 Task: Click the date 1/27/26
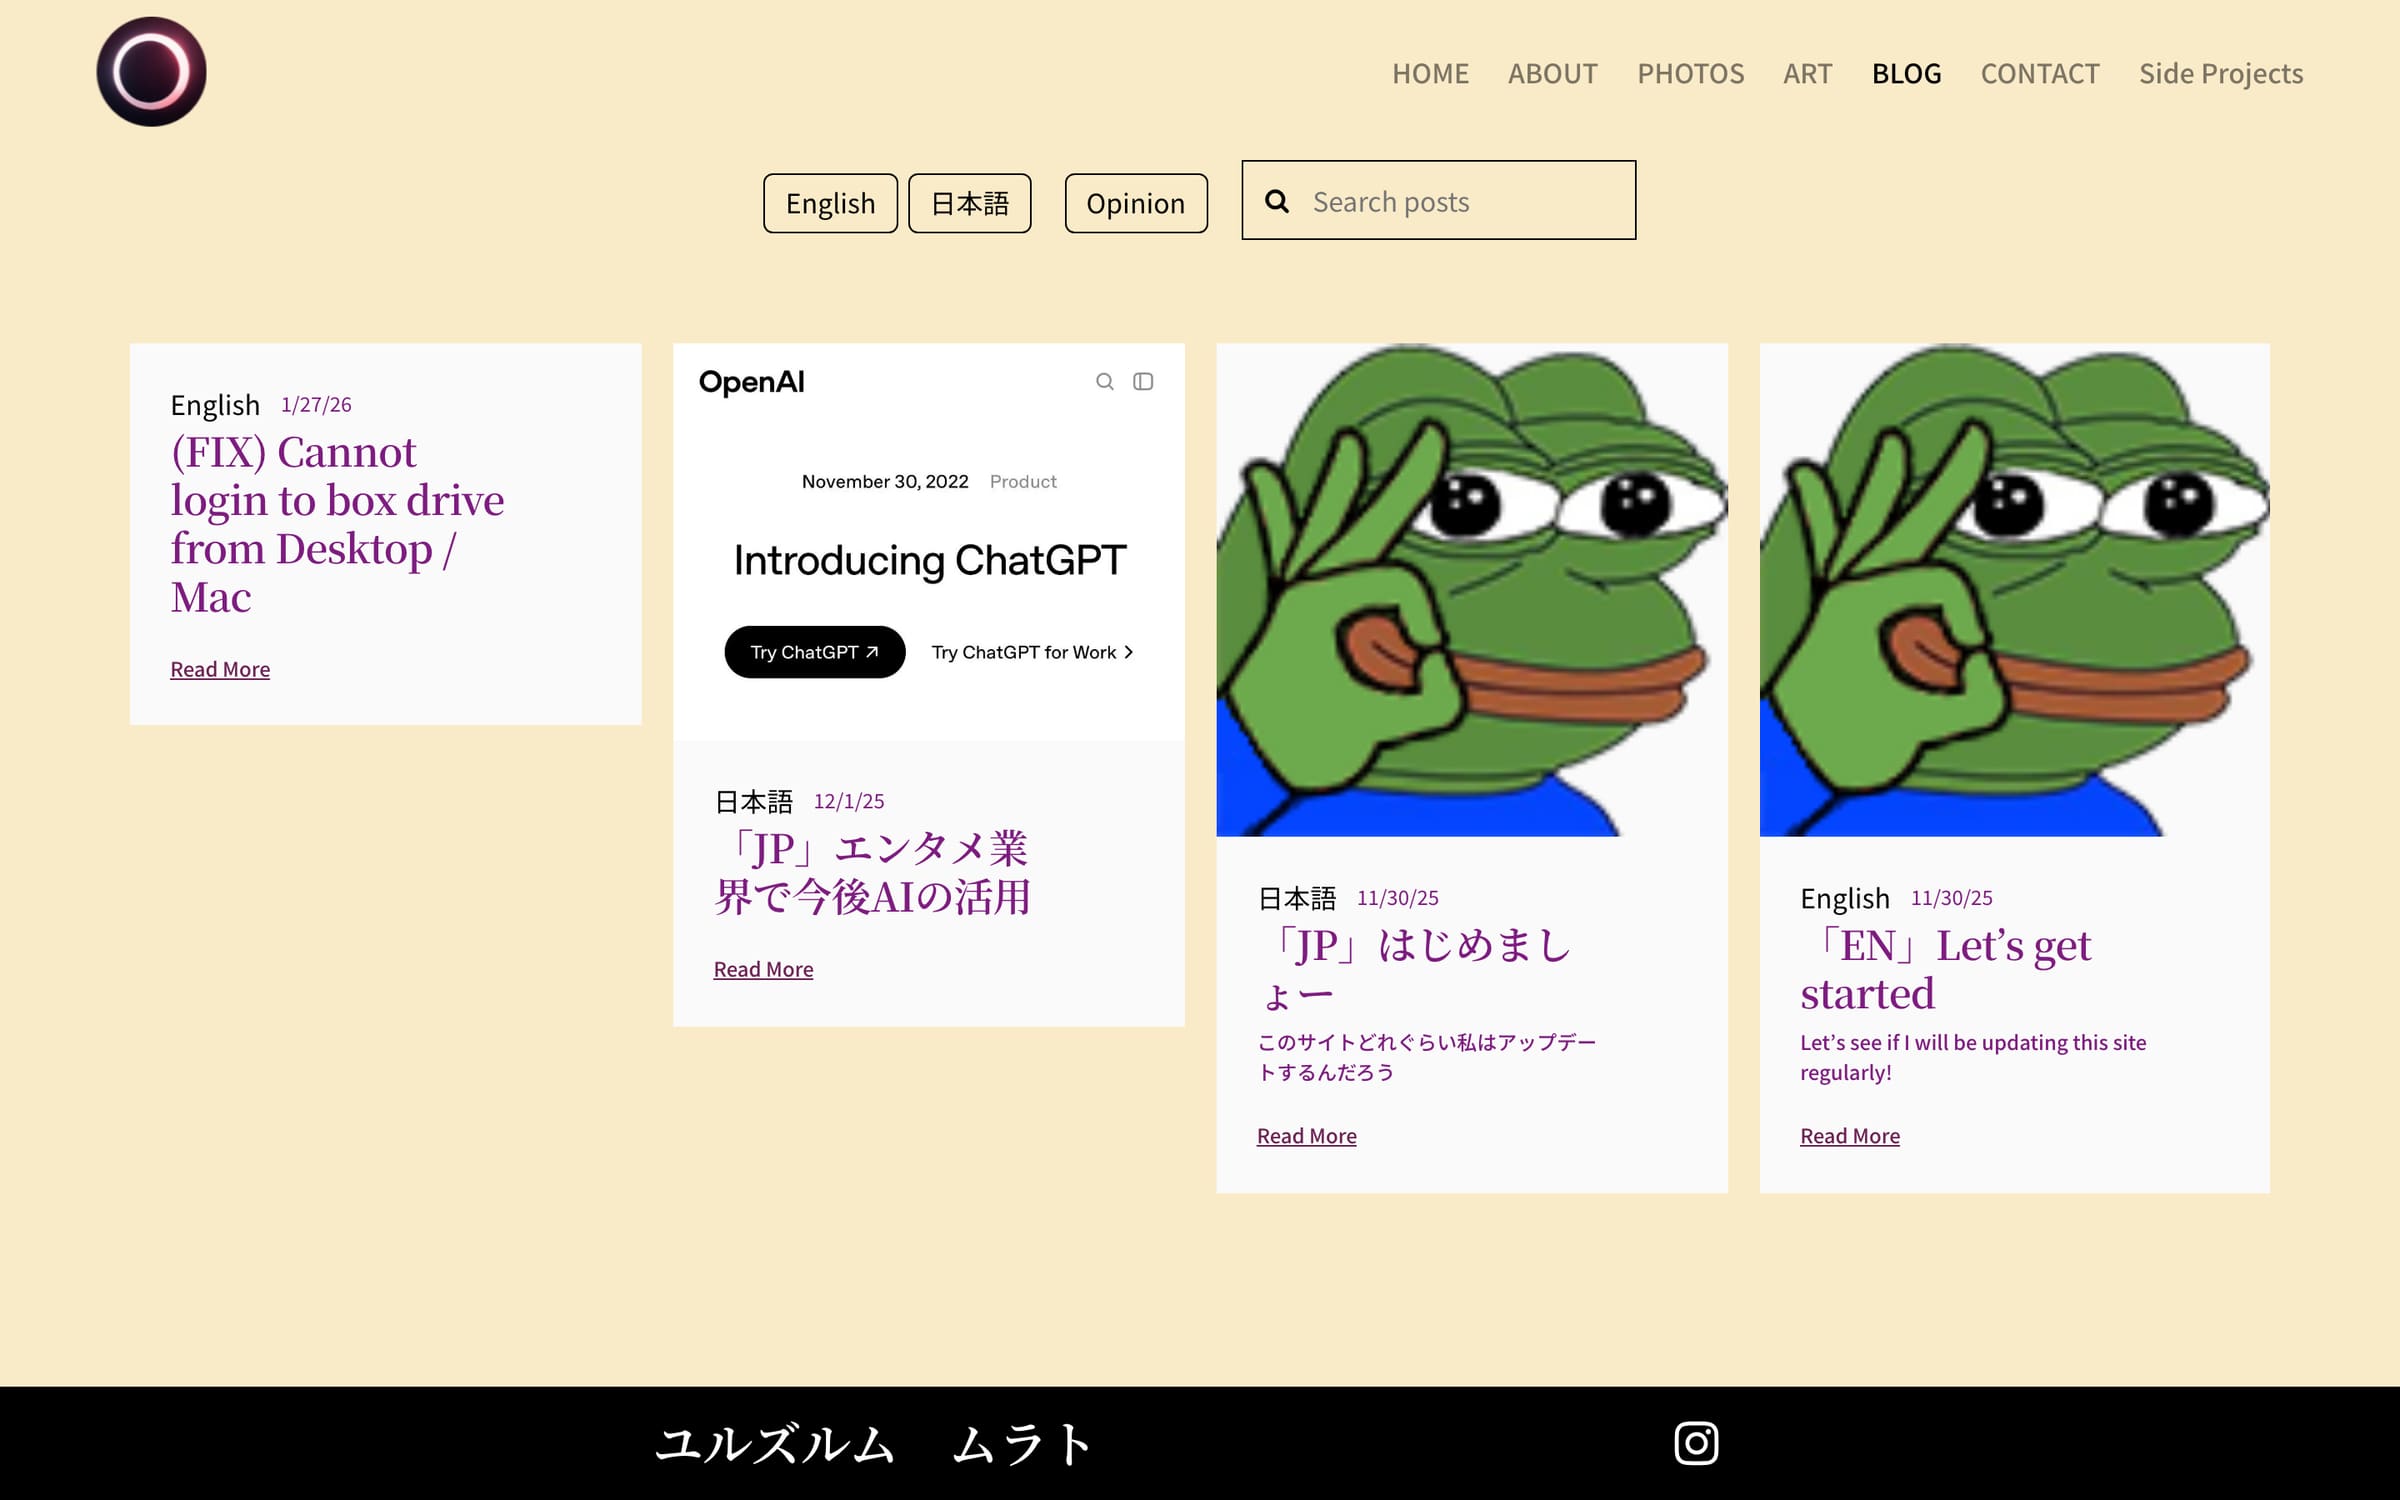(x=316, y=404)
